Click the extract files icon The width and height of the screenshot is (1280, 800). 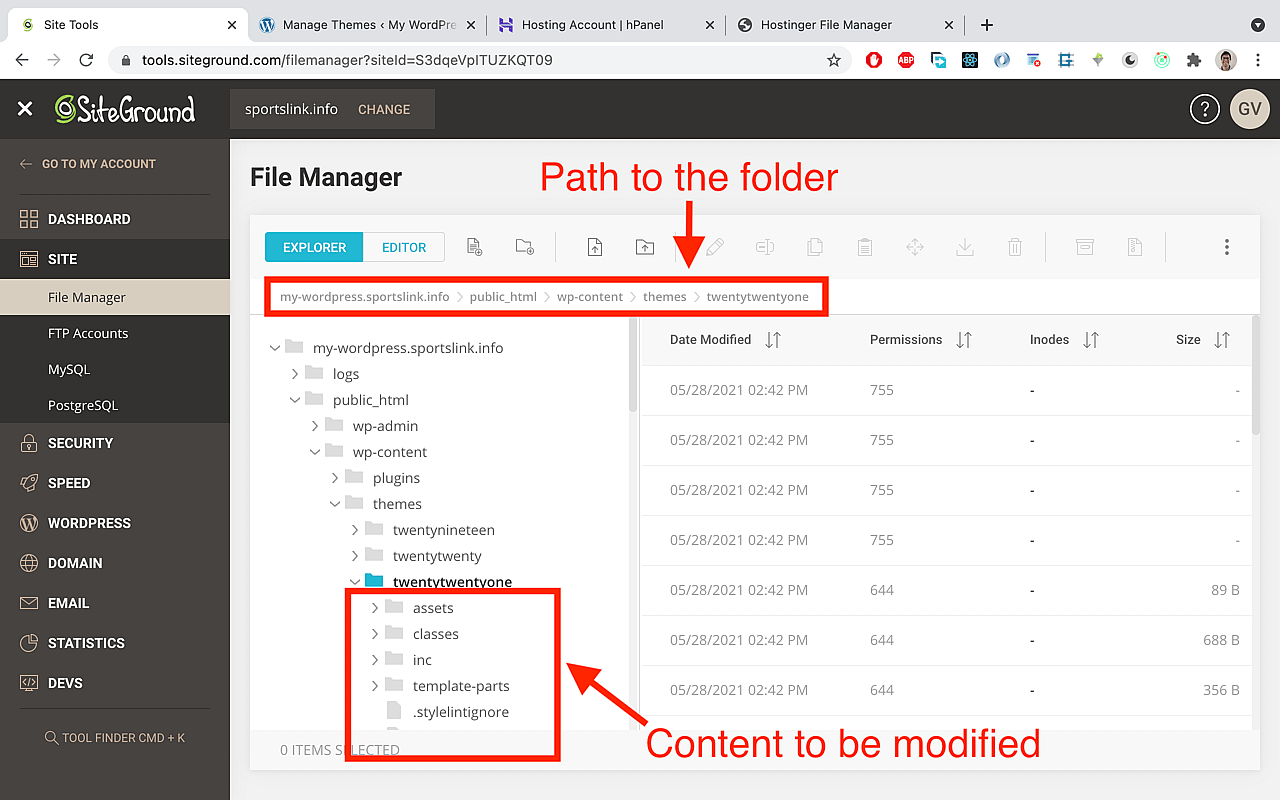point(1135,246)
